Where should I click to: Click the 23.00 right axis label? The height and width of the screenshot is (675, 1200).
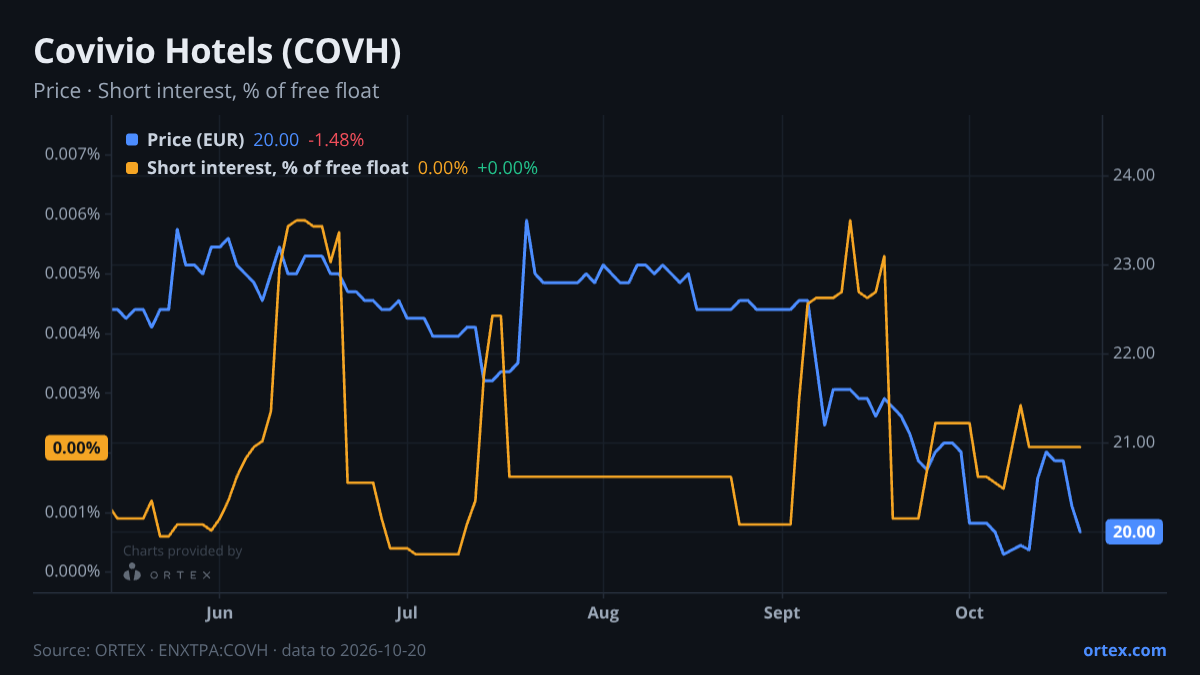(x=1134, y=264)
